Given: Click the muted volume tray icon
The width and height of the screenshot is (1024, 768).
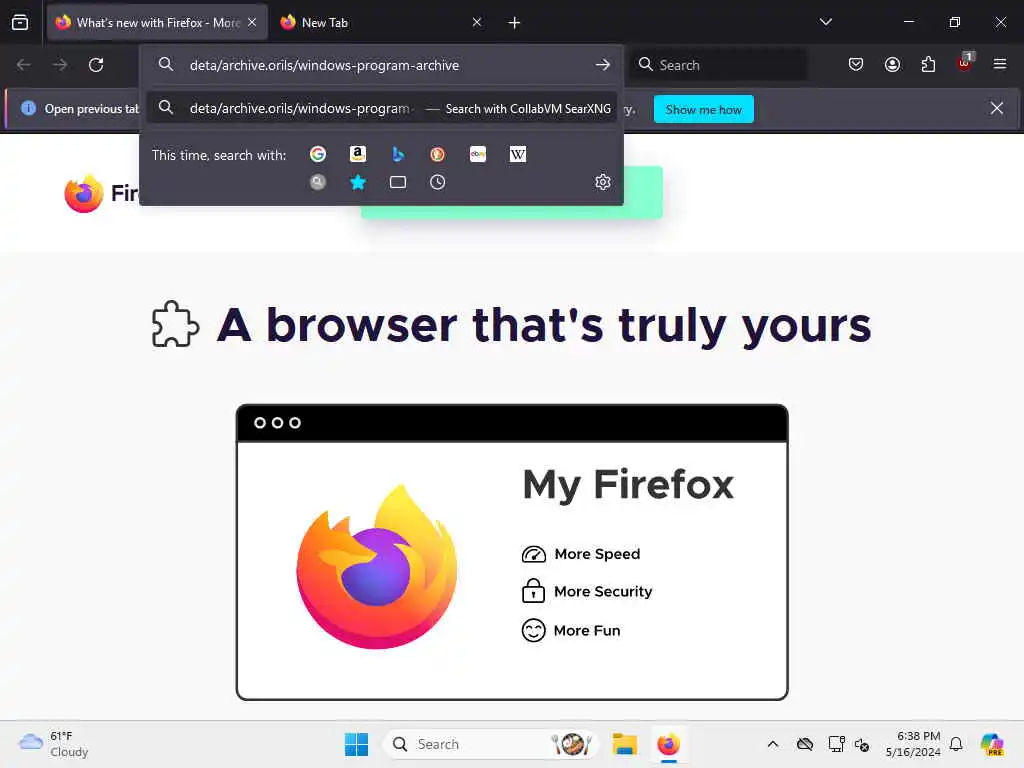Looking at the screenshot, I should pyautogui.click(x=862, y=744).
